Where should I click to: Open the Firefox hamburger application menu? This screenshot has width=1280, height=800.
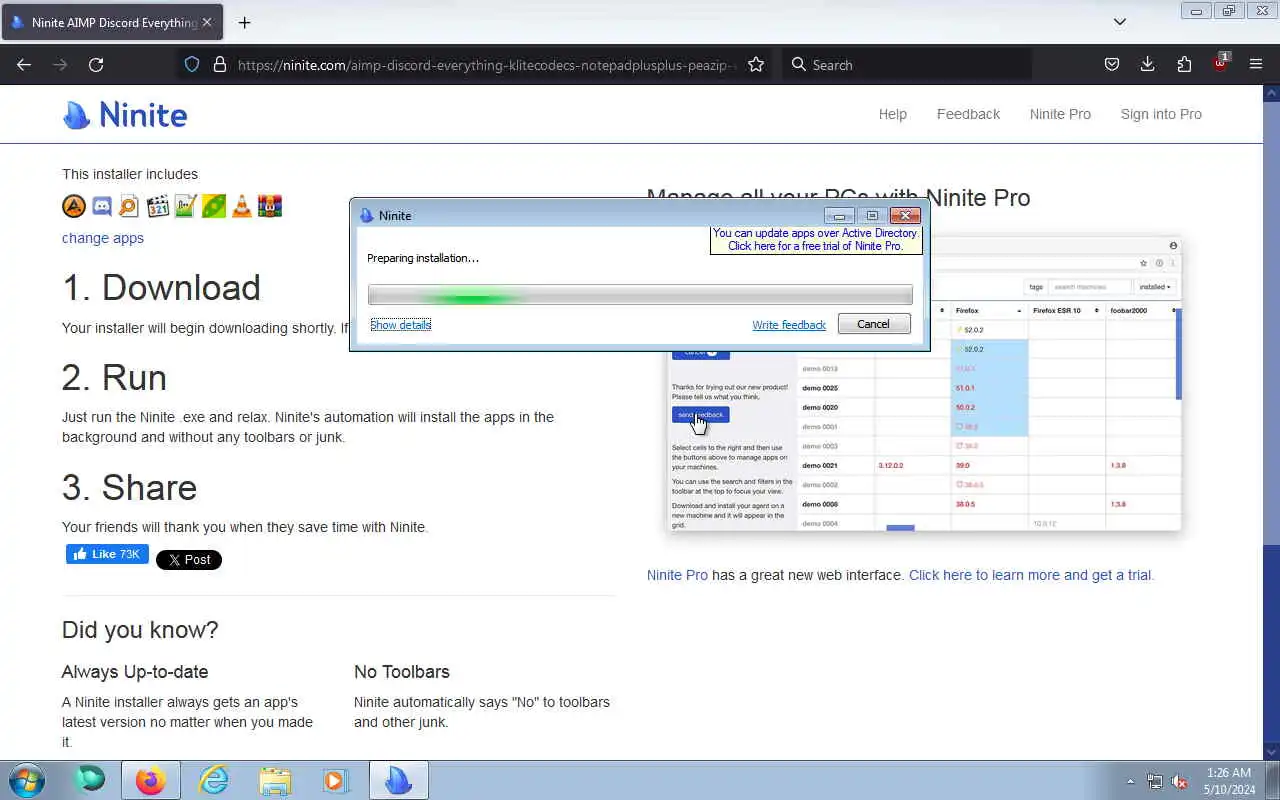(1256, 64)
